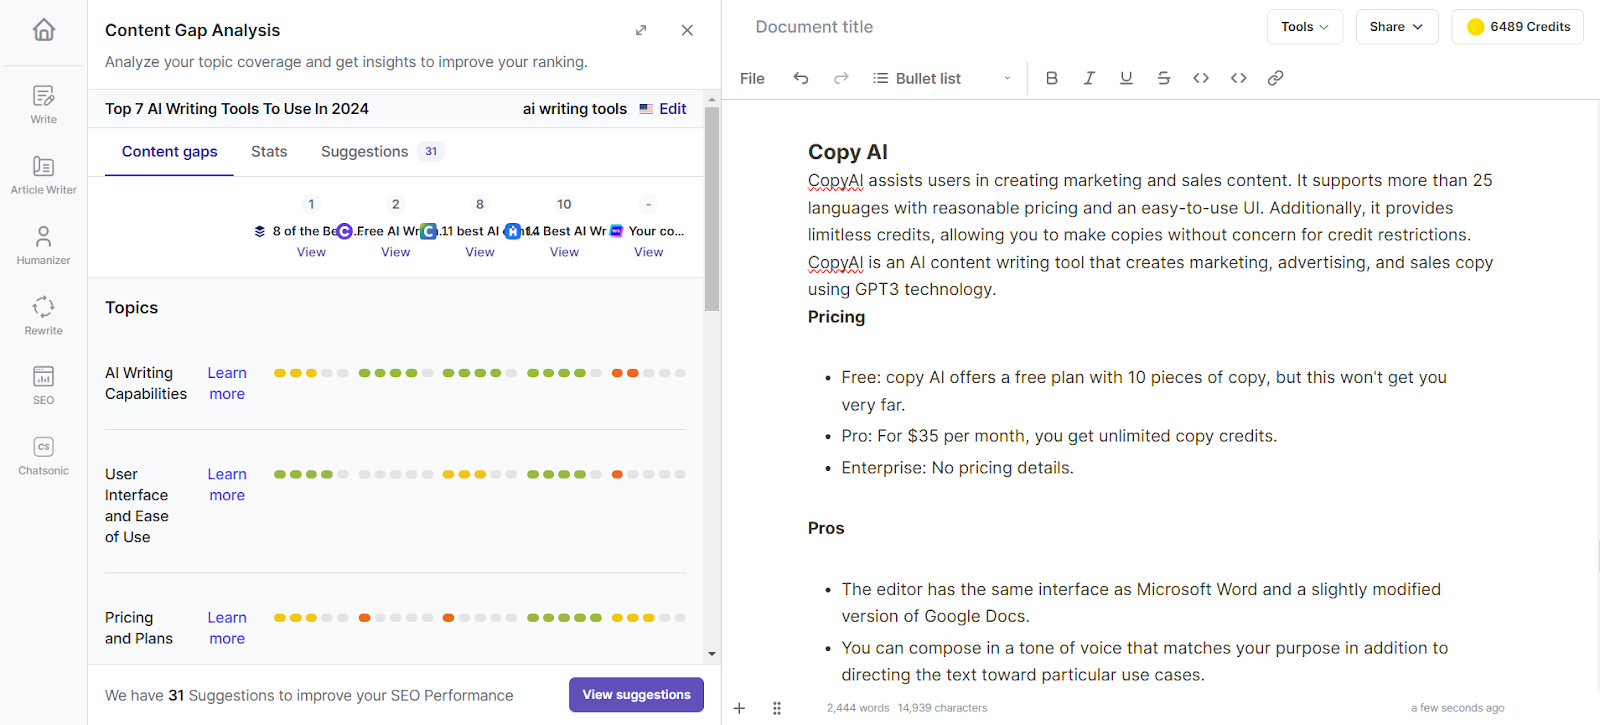The image size is (1600, 725).
Task: Go to the home icon
Action: pos(44,30)
